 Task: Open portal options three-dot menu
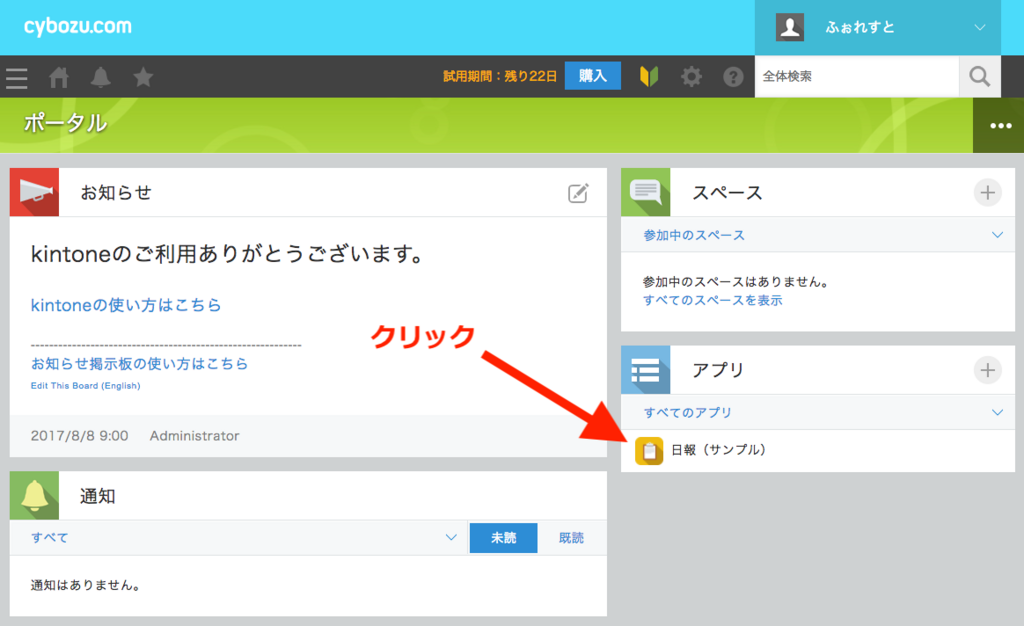pyautogui.click(x=999, y=125)
